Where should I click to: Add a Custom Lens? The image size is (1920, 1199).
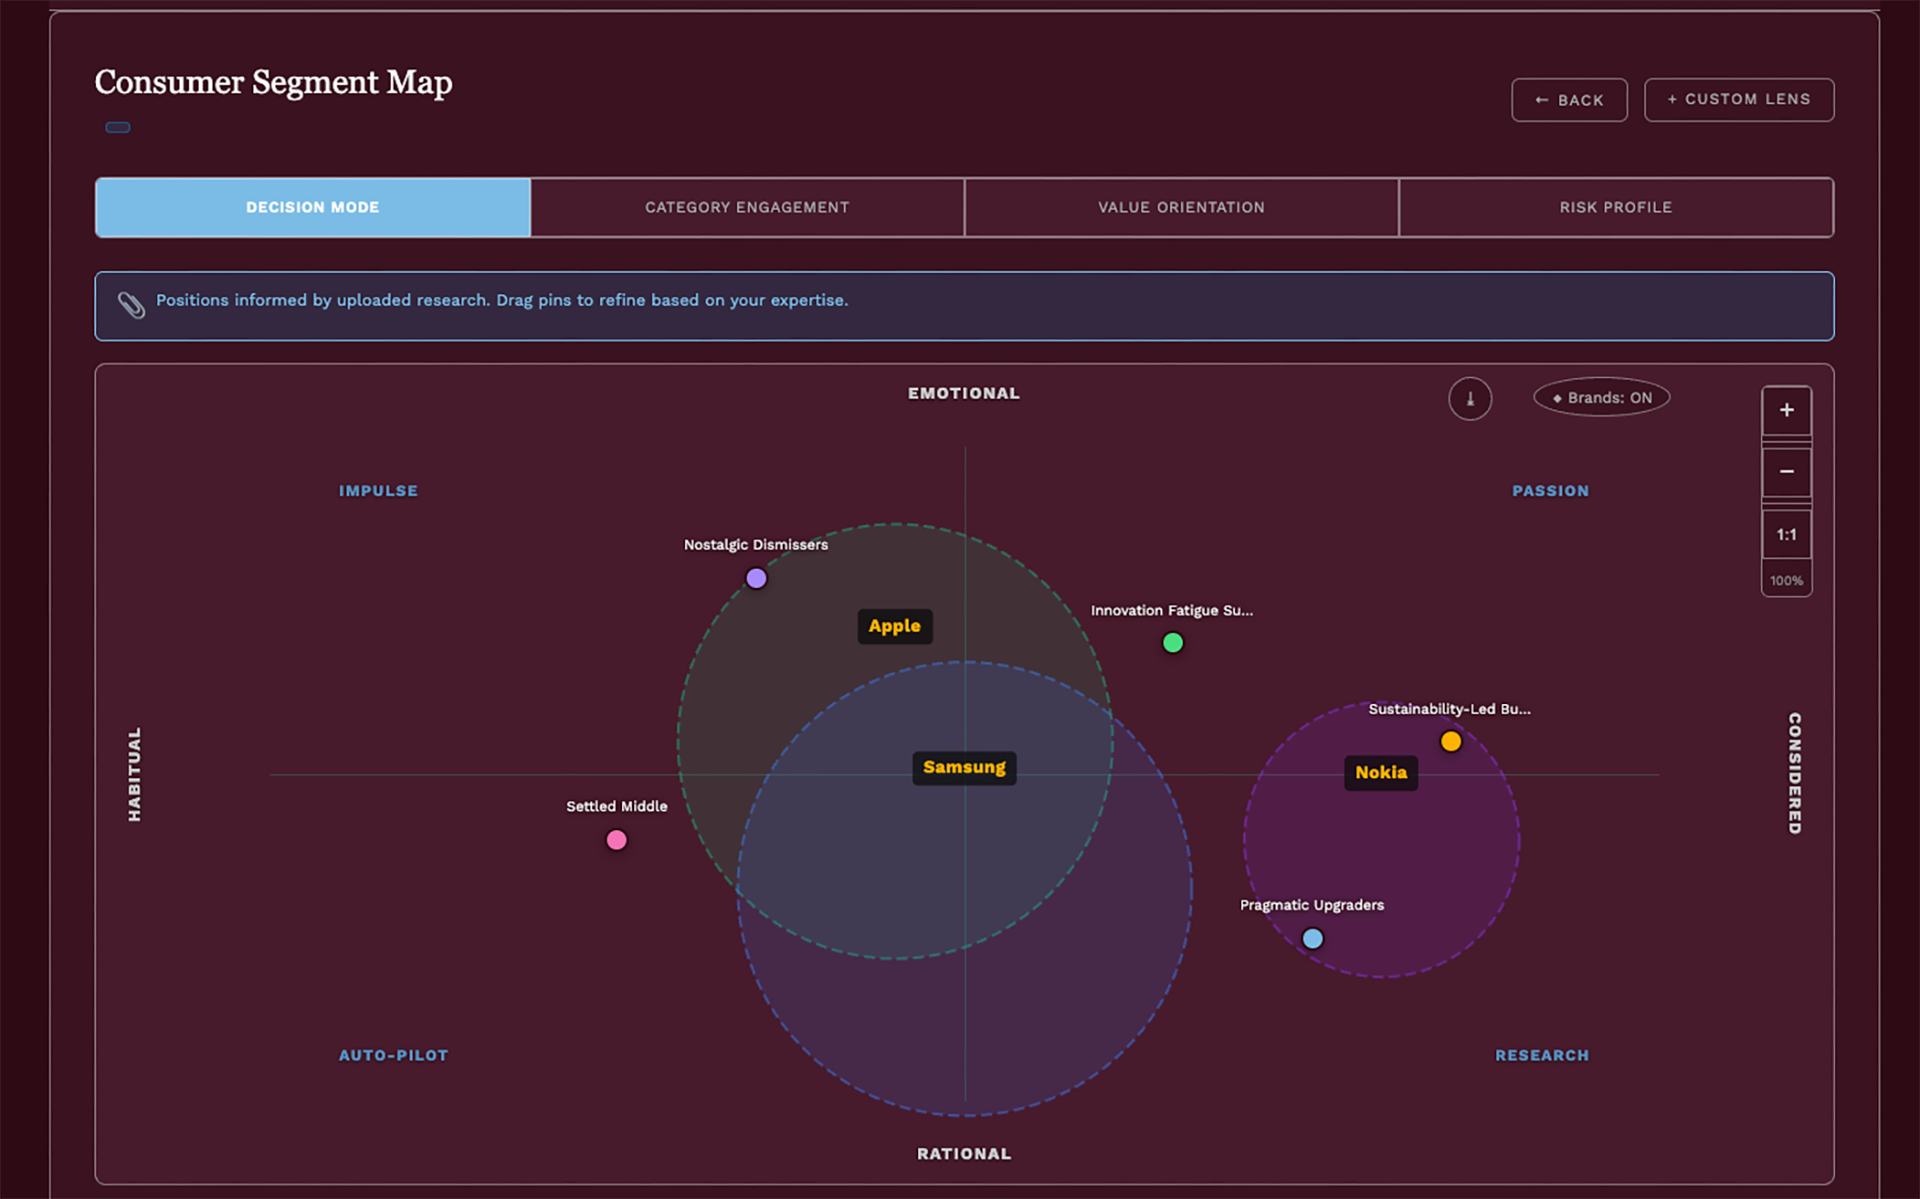pyautogui.click(x=1738, y=99)
